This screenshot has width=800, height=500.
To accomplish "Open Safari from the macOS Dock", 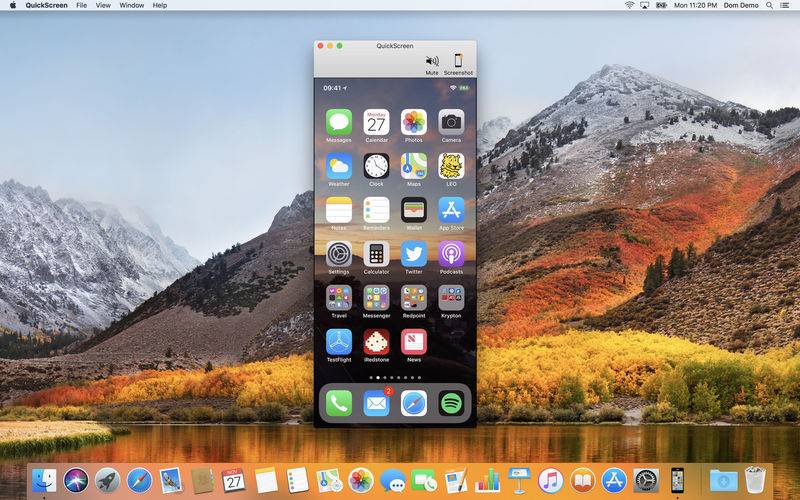I will click(139, 481).
